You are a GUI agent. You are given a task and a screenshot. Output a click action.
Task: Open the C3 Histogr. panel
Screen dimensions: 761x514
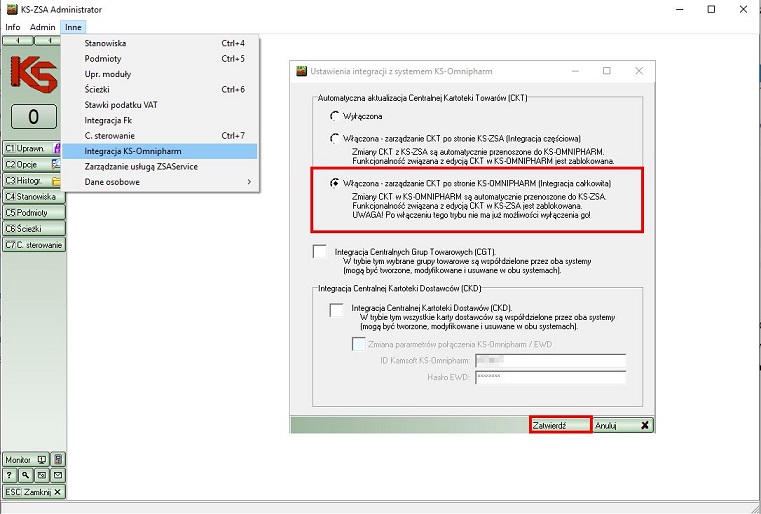point(32,181)
